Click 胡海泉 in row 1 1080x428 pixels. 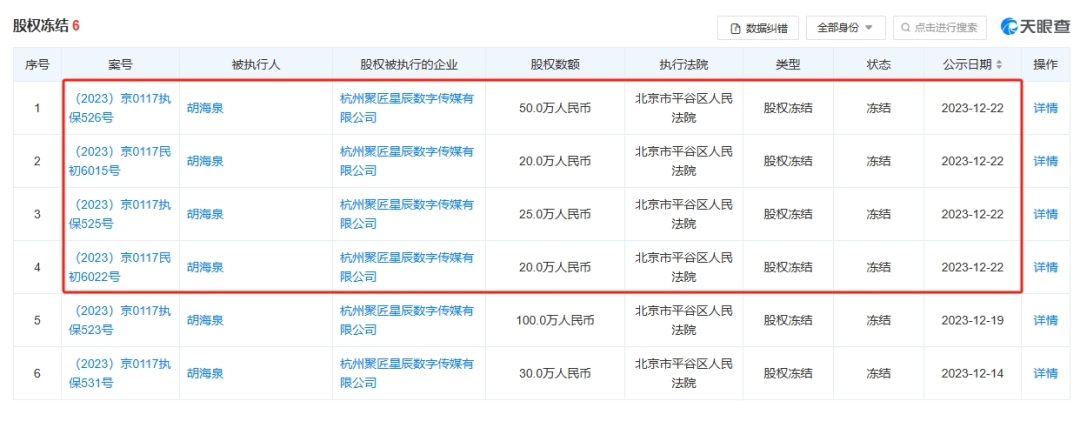[205, 108]
